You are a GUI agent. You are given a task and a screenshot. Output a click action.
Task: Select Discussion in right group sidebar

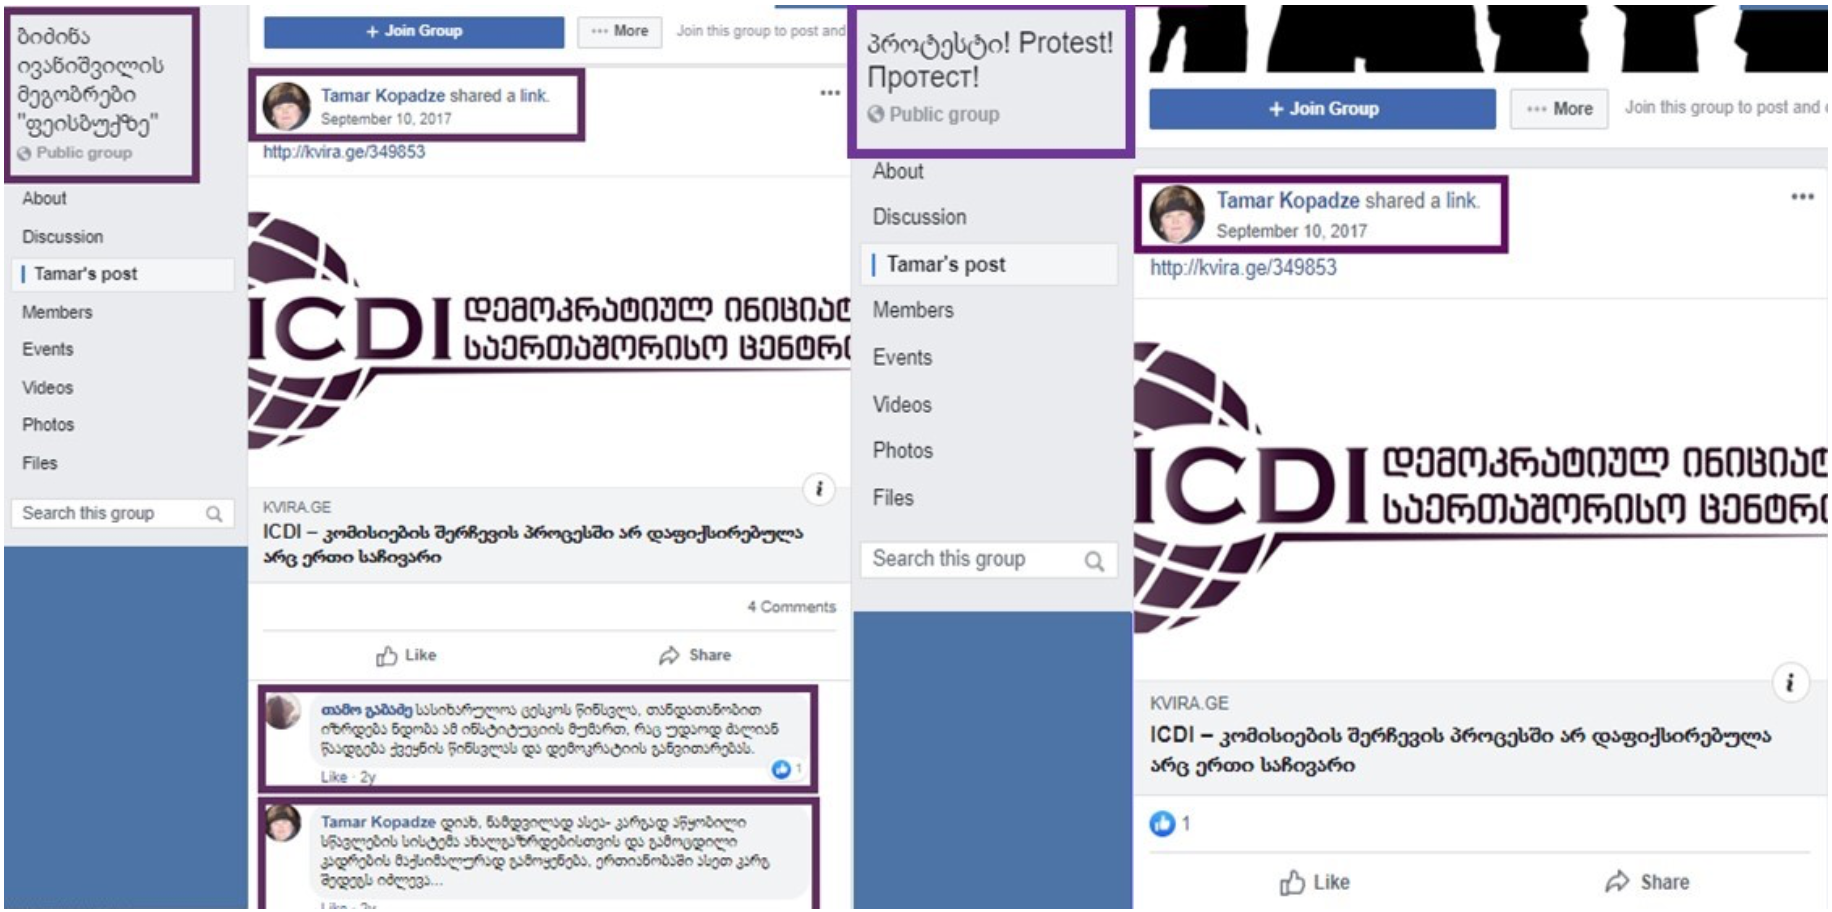(x=919, y=217)
